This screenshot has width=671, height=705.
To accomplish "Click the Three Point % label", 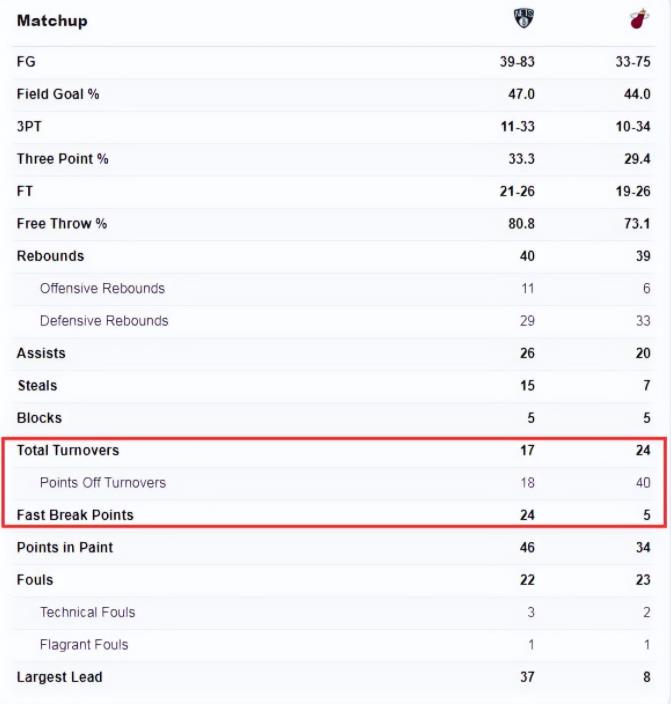I will (63, 159).
